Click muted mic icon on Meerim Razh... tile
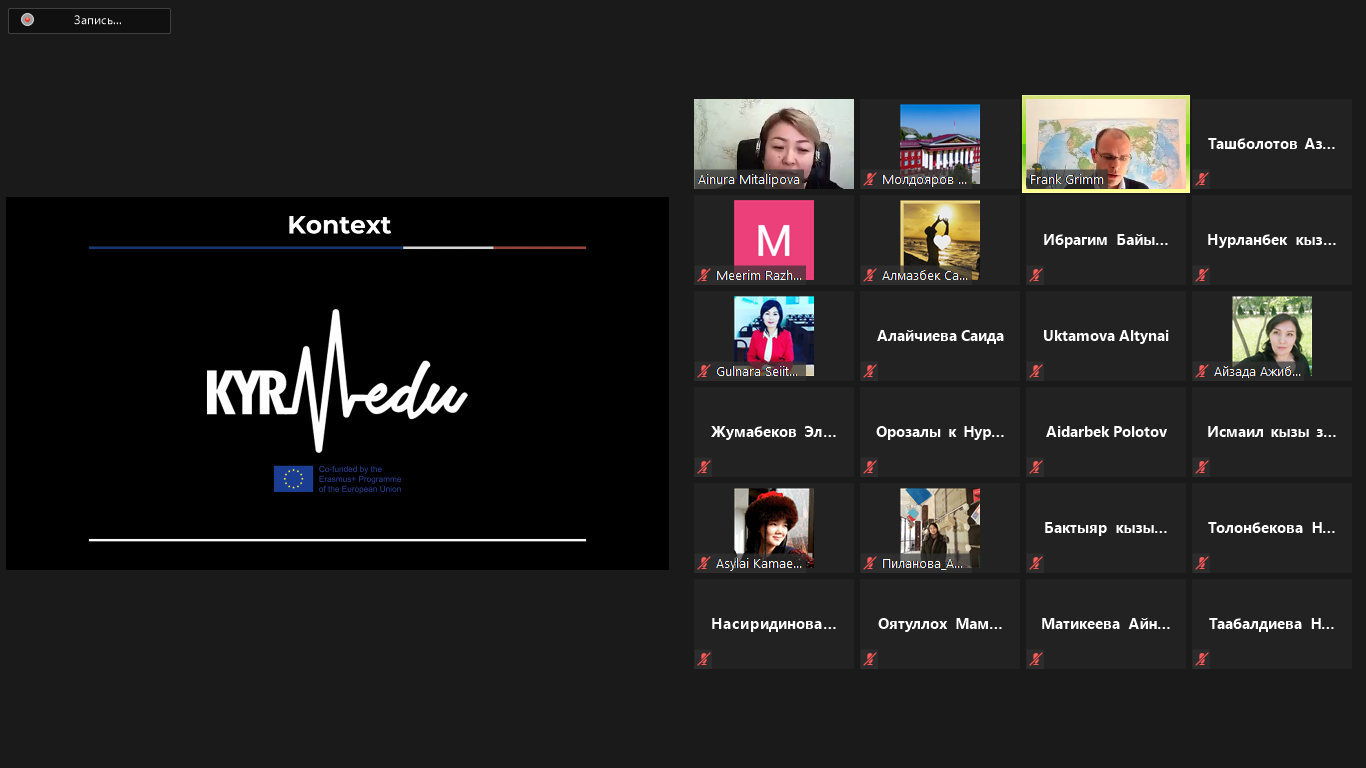1366x768 pixels. [704, 276]
